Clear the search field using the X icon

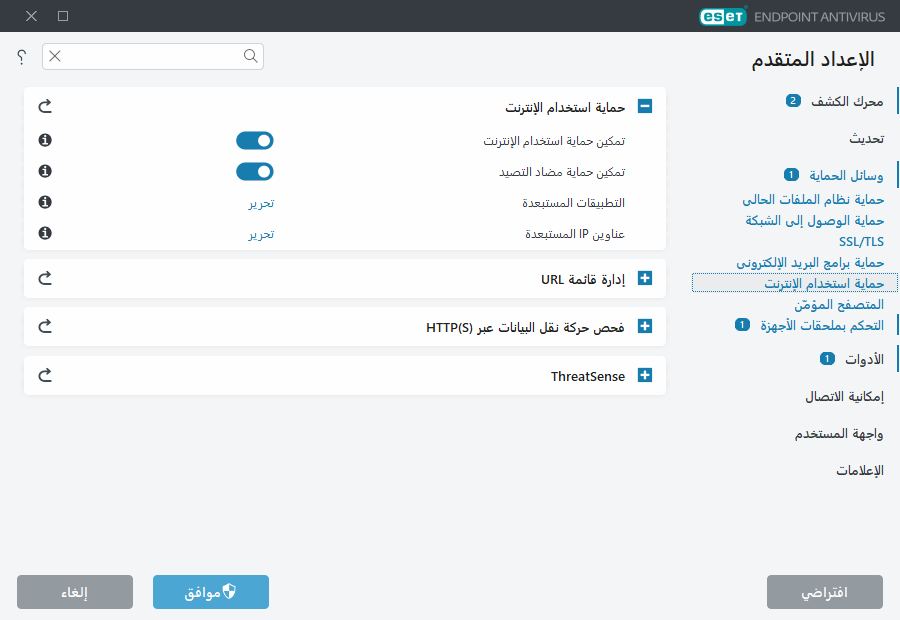pyautogui.click(x=55, y=57)
